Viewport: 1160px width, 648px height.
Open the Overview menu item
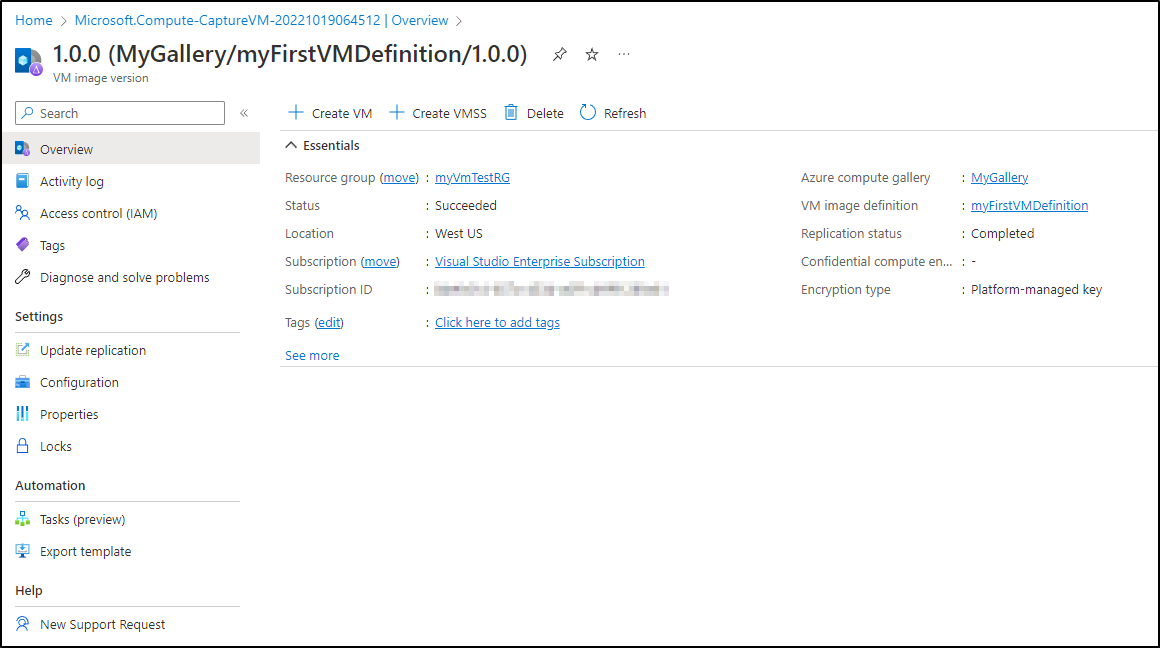pyautogui.click(x=132, y=149)
